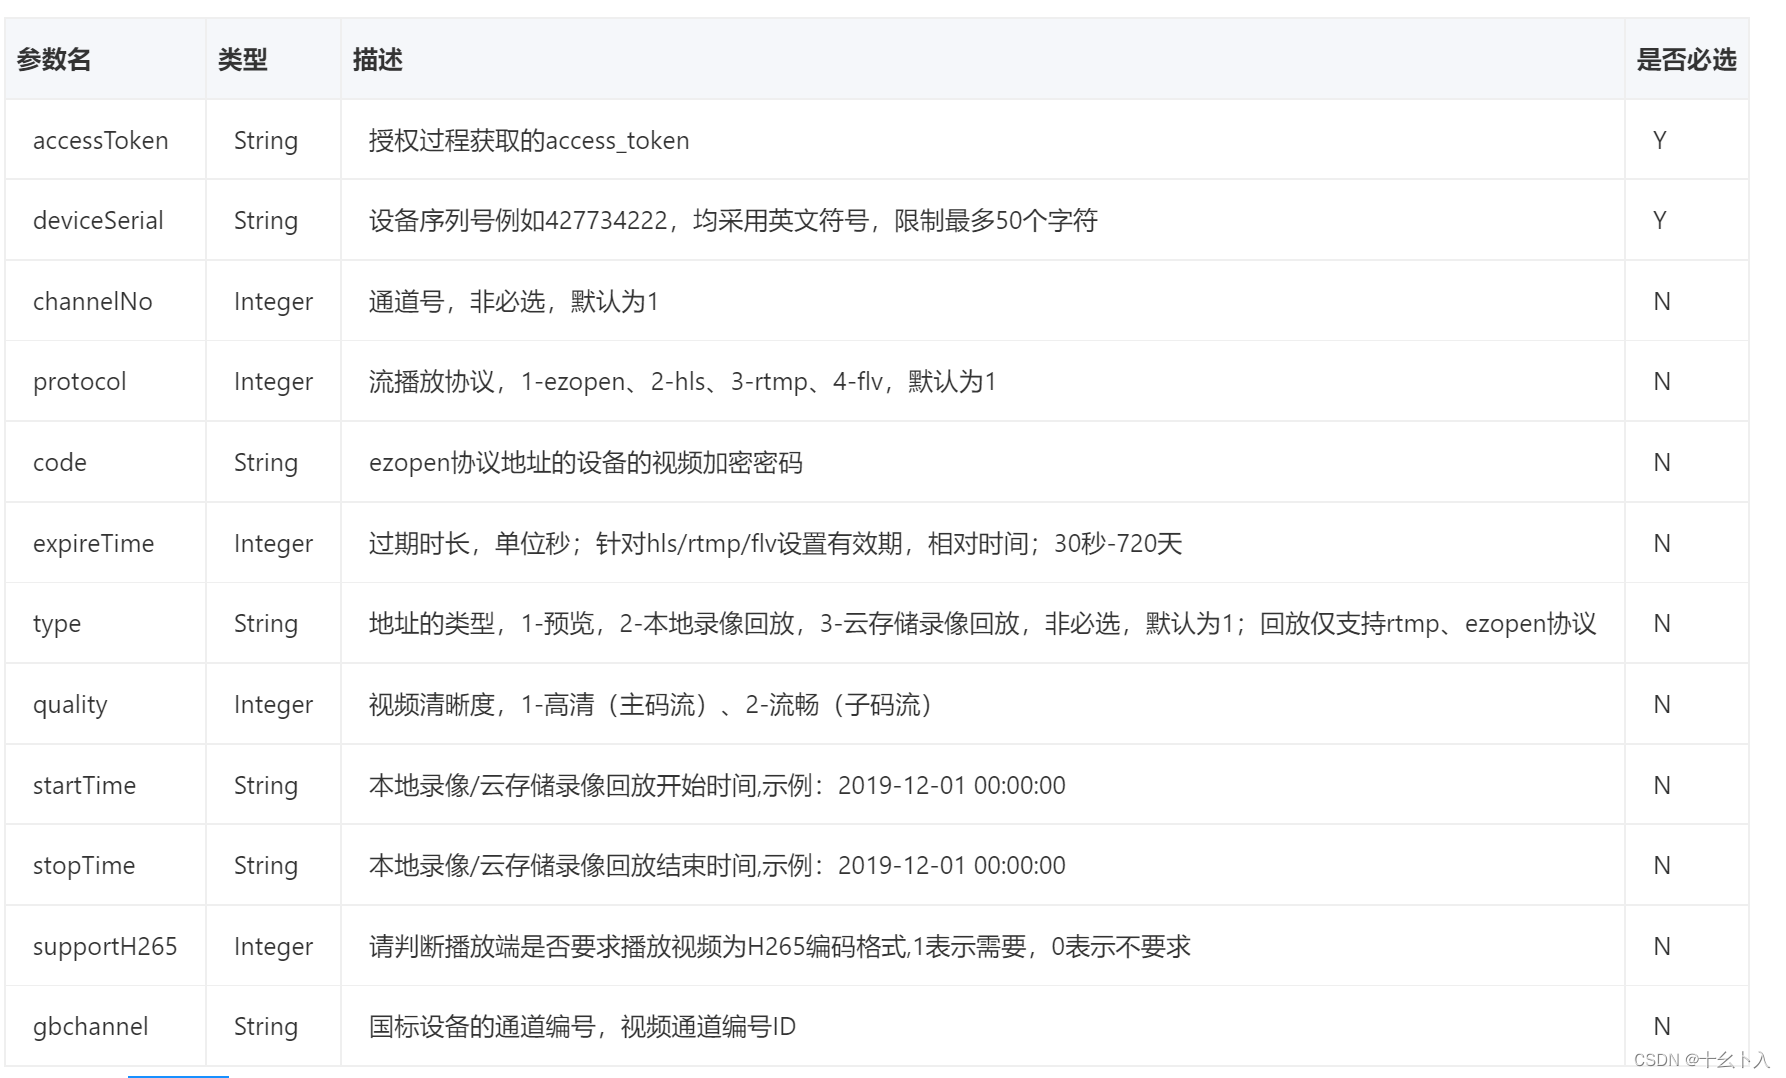
Task: Click the 是否必选 column header
Action: point(1686,60)
